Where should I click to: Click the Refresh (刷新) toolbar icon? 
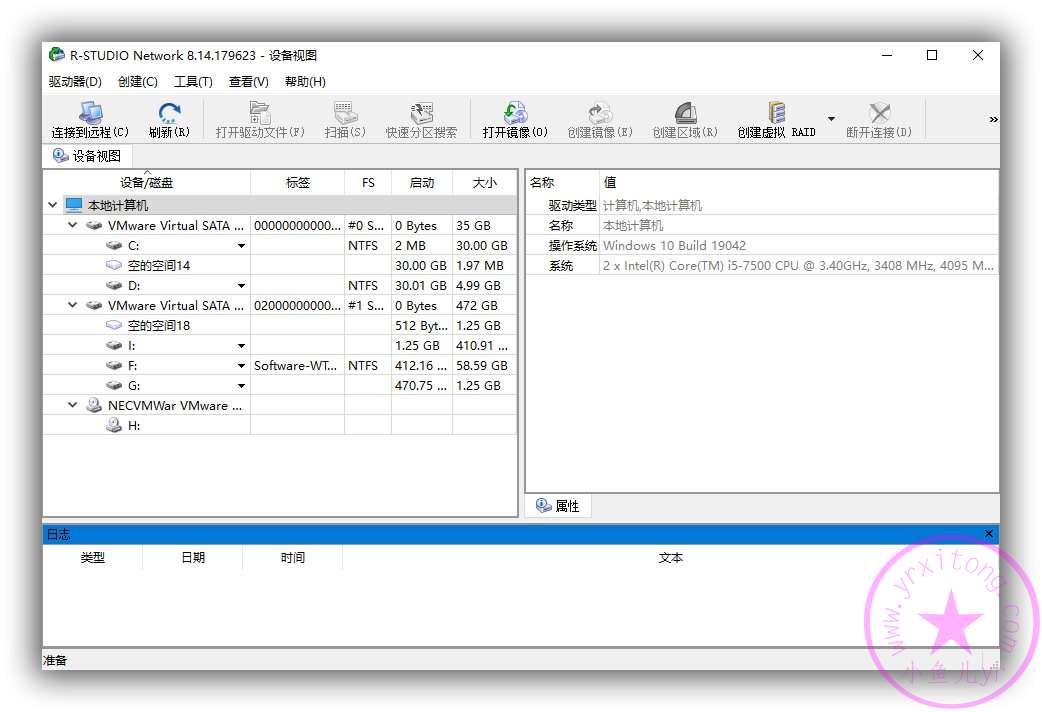pos(169,113)
